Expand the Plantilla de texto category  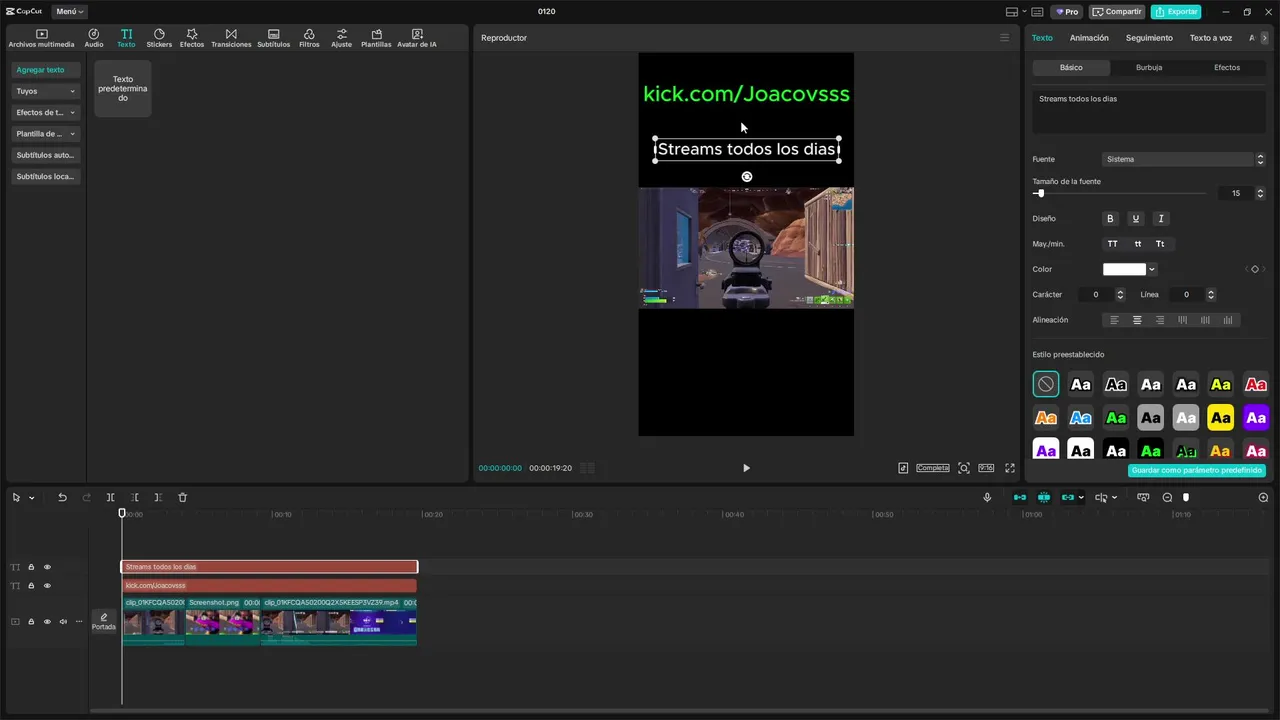click(x=45, y=134)
